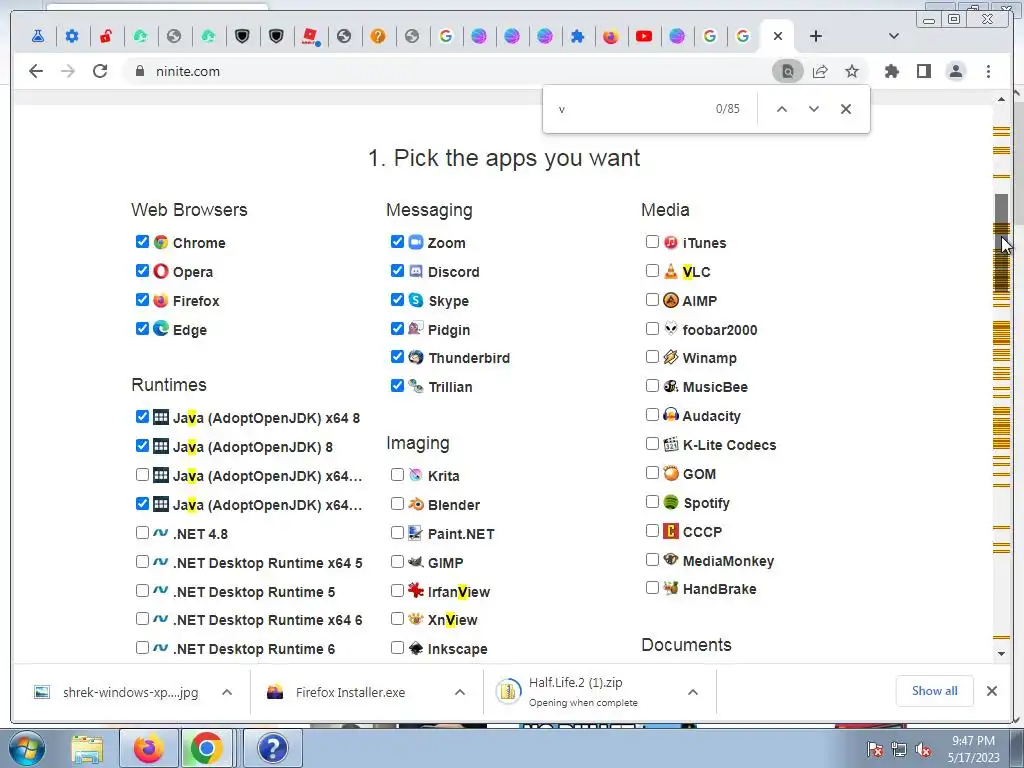This screenshot has width=1024, height=768.
Task: Click the find-in-page search field
Action: point(630,109)
